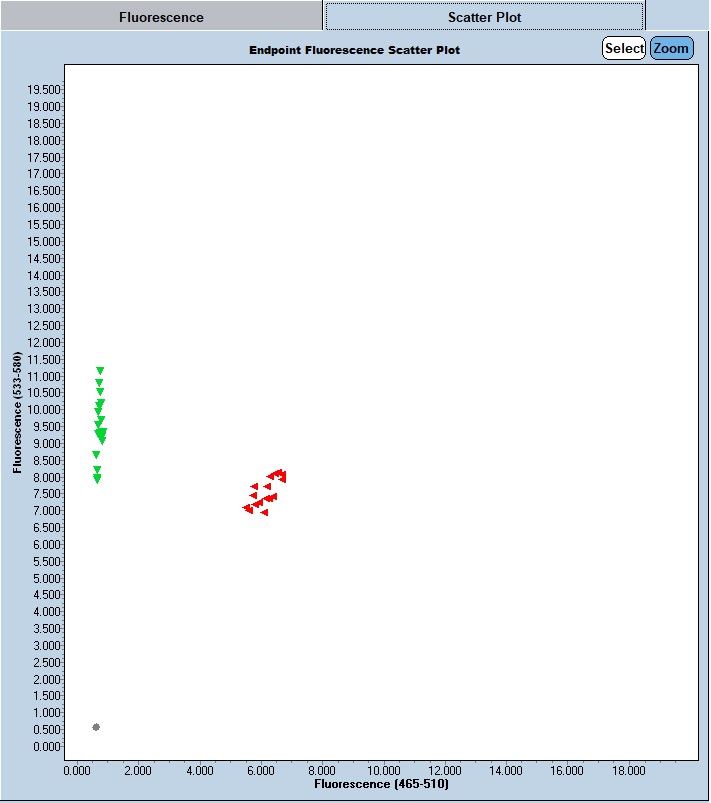Click the gray circle data point
The height and width of the screenshot is (803, 711).
96,727
